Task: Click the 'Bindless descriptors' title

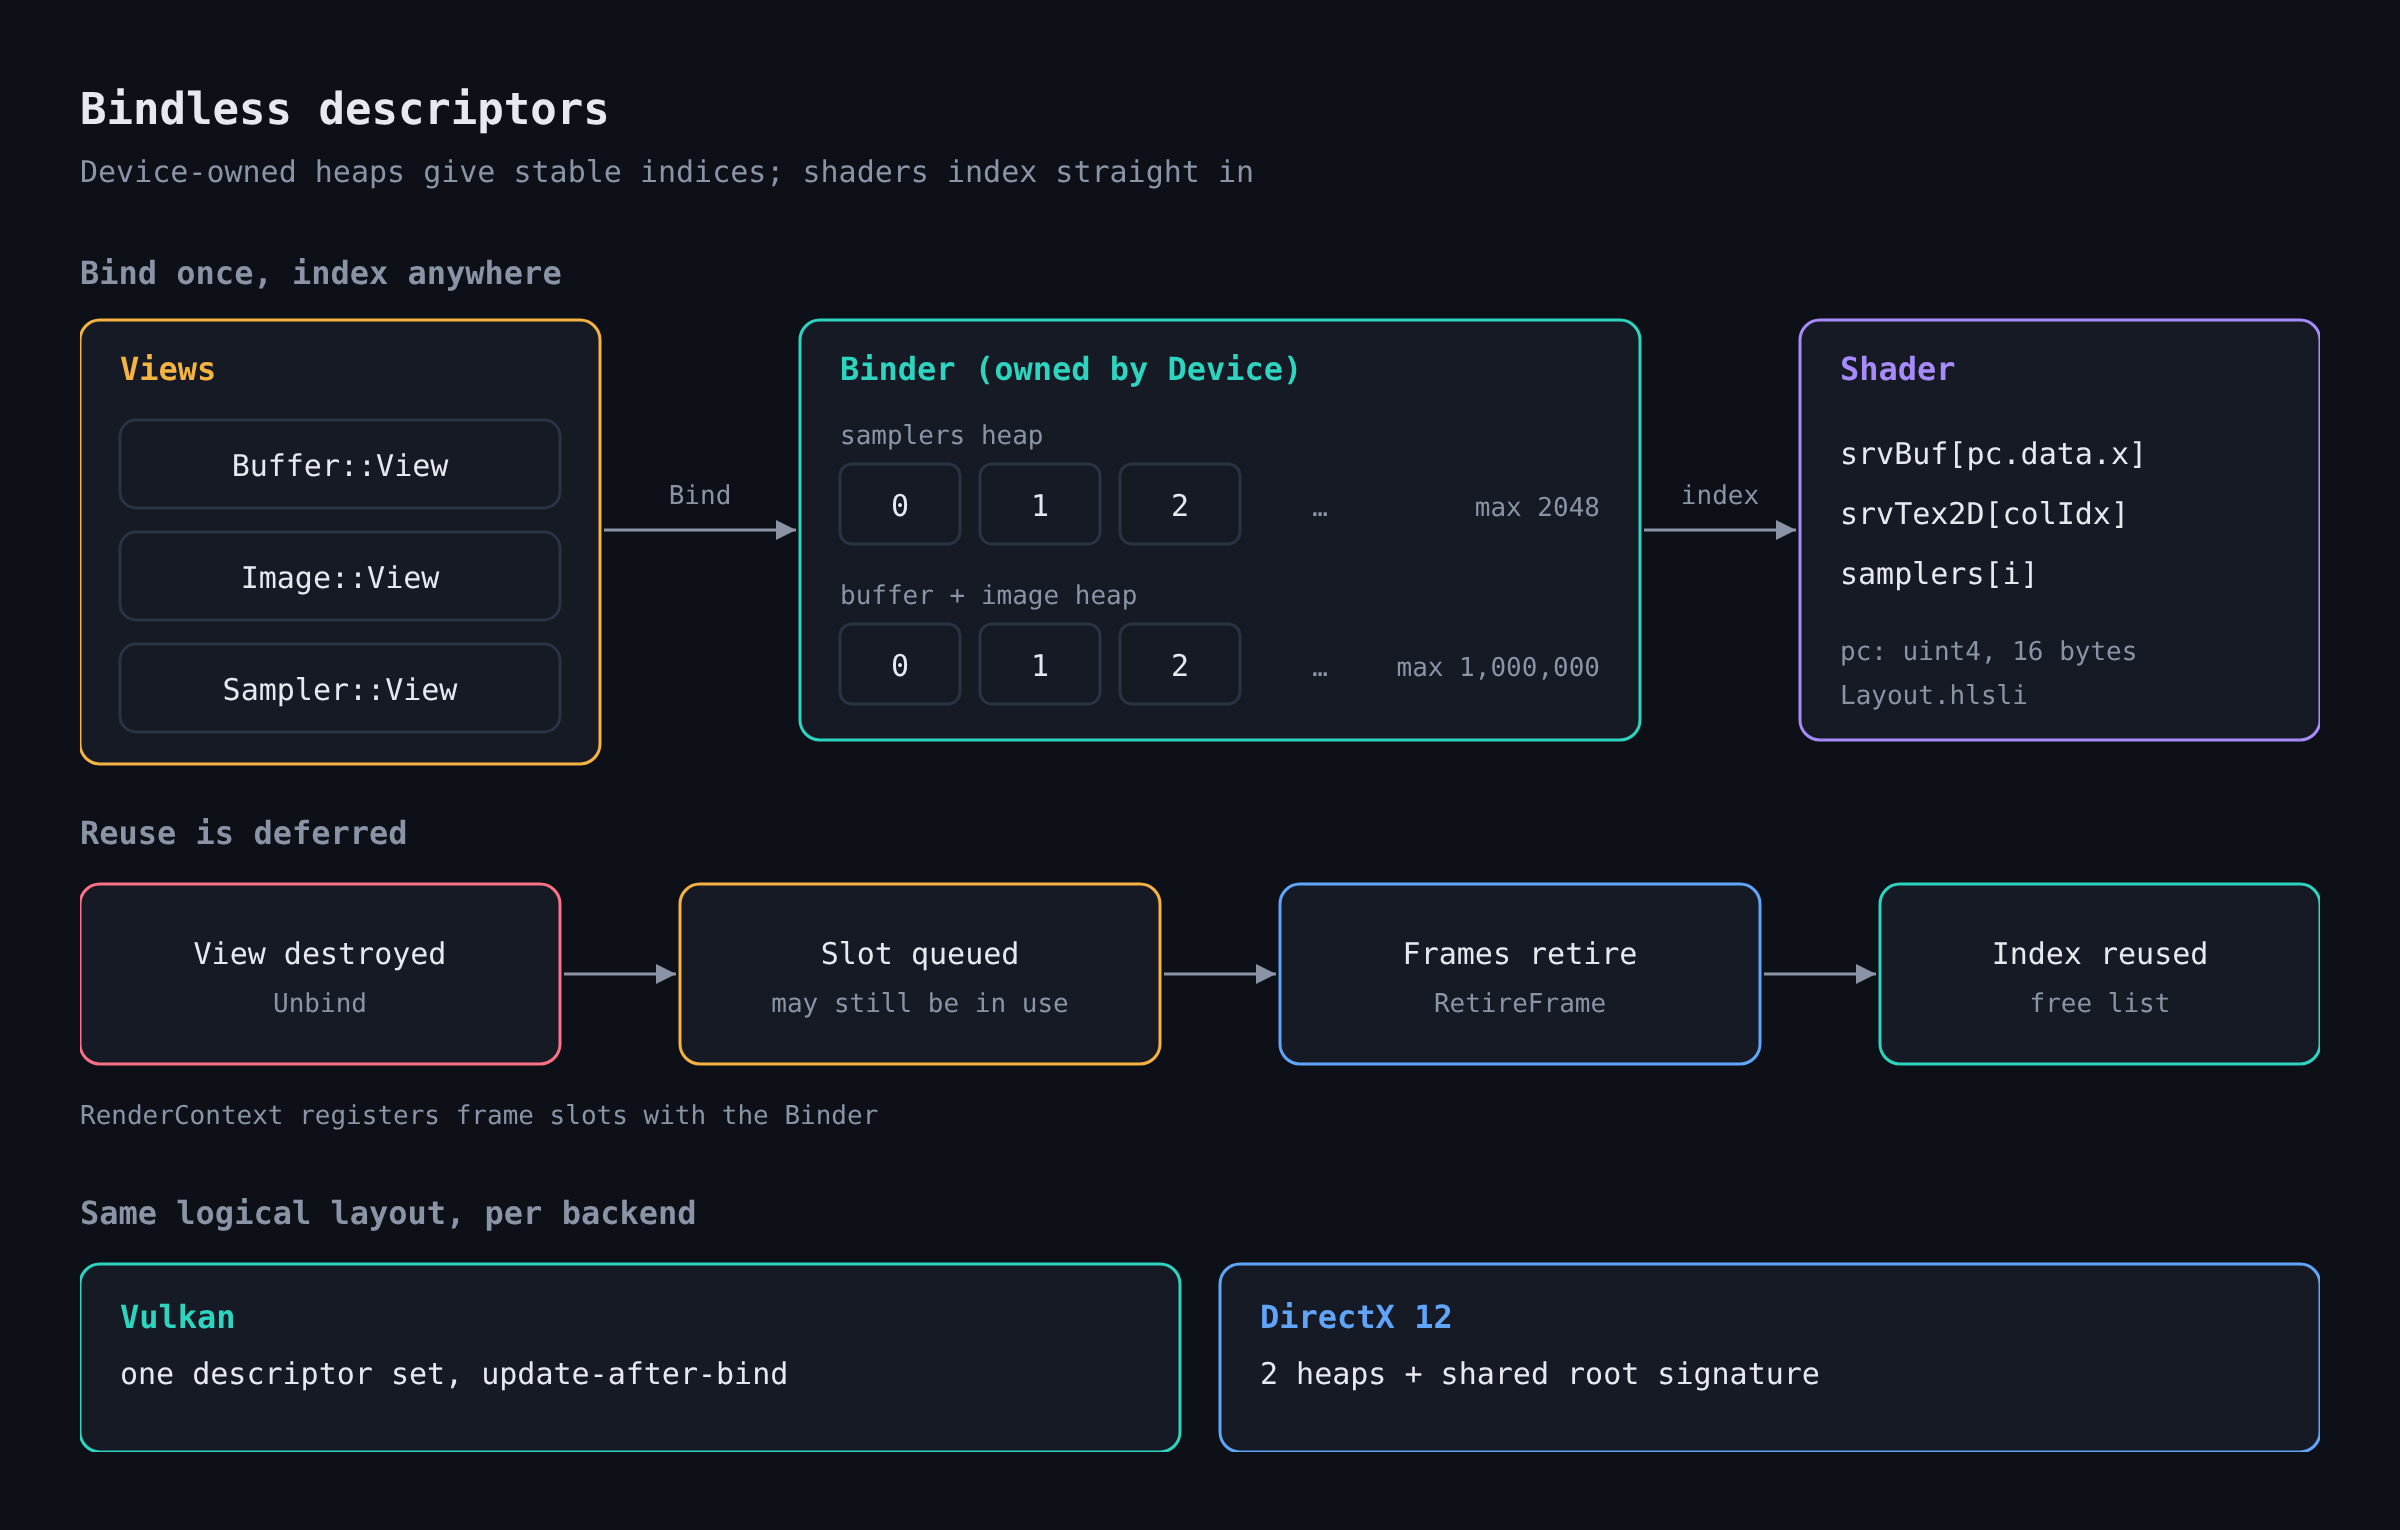Action: tap(344, 109)
